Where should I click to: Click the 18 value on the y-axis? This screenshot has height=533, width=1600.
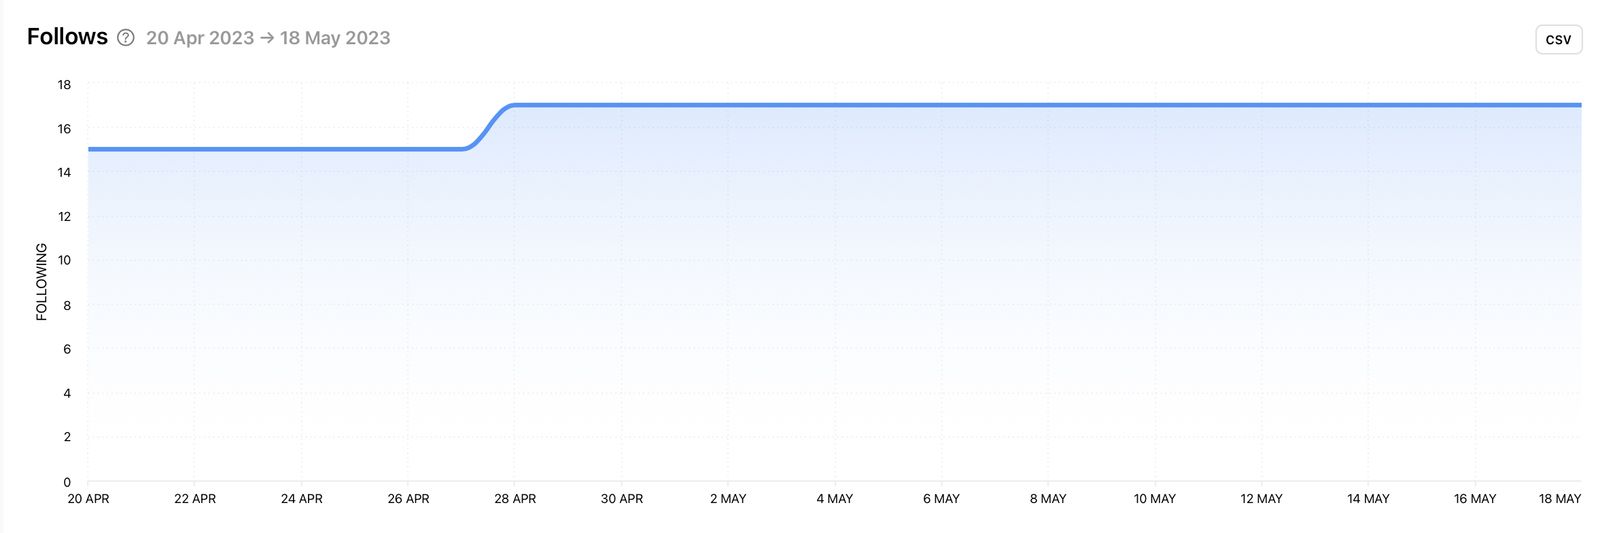[x=64, y=85]
